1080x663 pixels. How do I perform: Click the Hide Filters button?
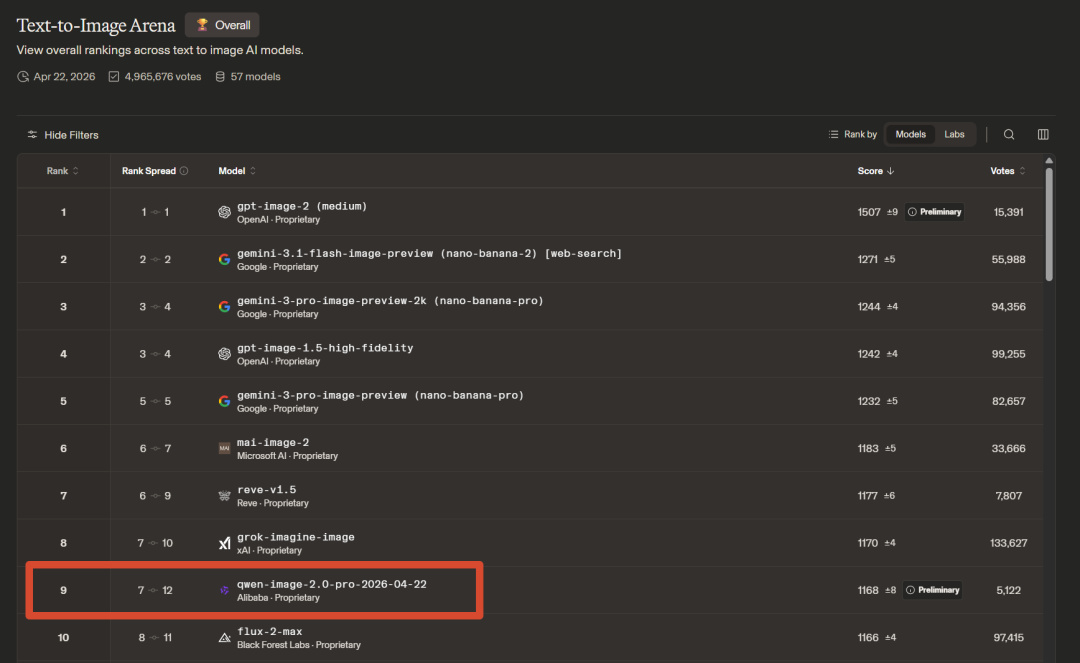(x=63, y=135)
